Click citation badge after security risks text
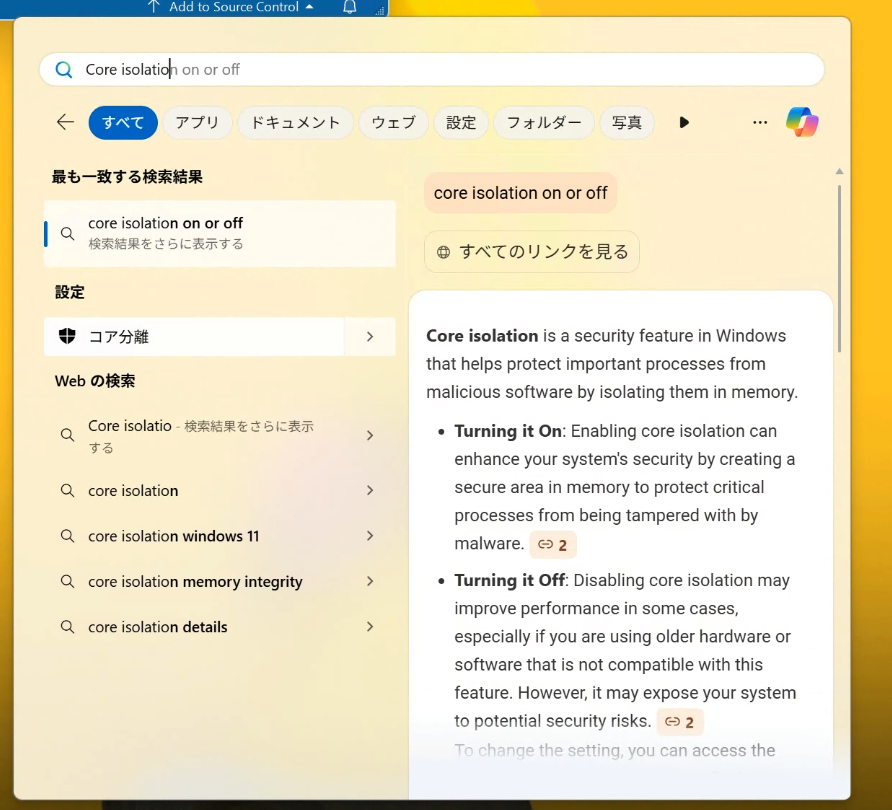Viewport: 892px width, 810px height. point(679,721)
